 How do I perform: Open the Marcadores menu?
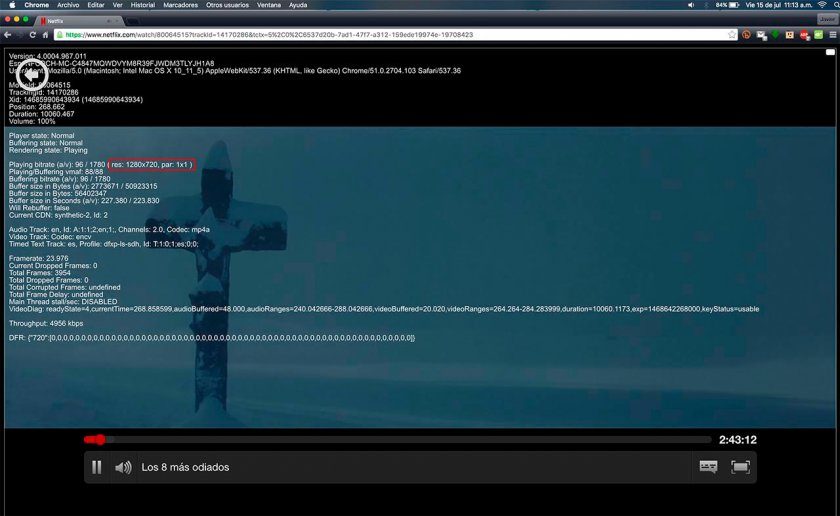point(181,5)
